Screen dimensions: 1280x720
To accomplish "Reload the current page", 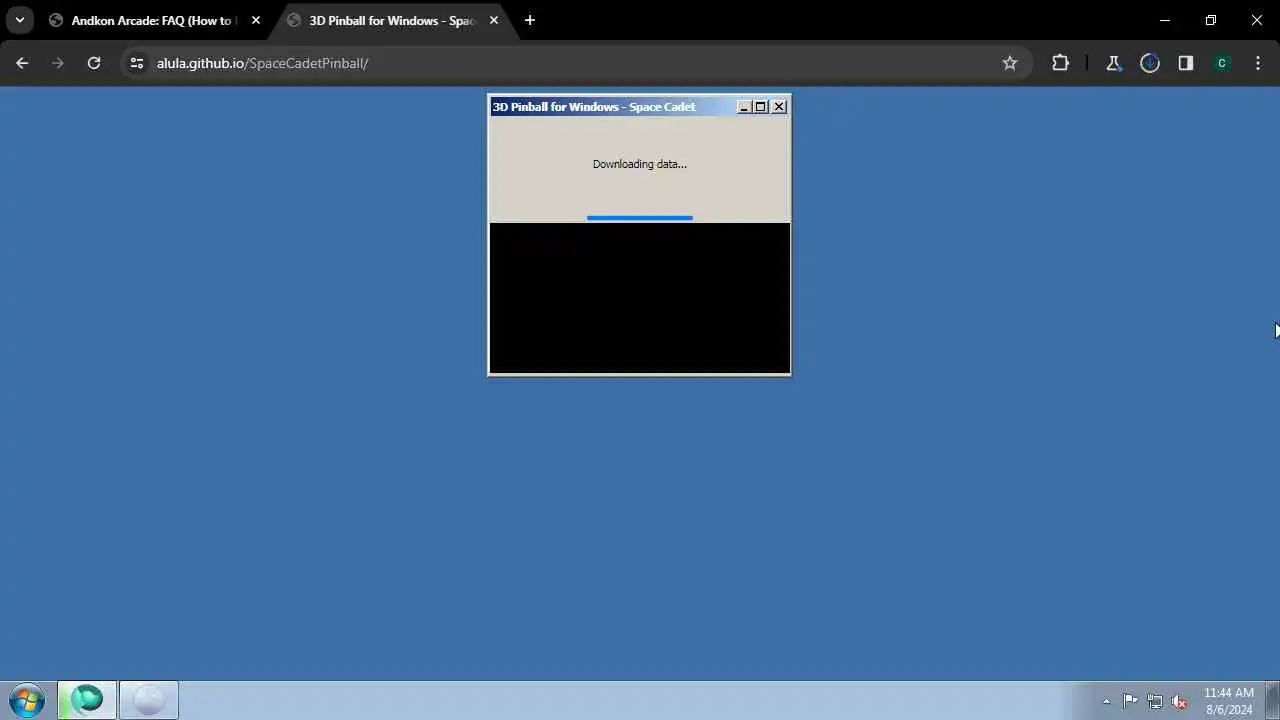I will pyautogui.click(x=94, y=63).
